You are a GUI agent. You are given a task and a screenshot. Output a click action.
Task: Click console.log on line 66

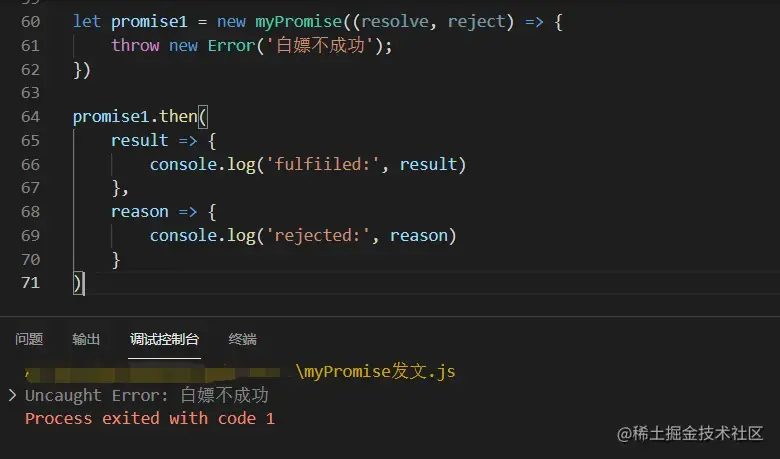click(202, 165)
